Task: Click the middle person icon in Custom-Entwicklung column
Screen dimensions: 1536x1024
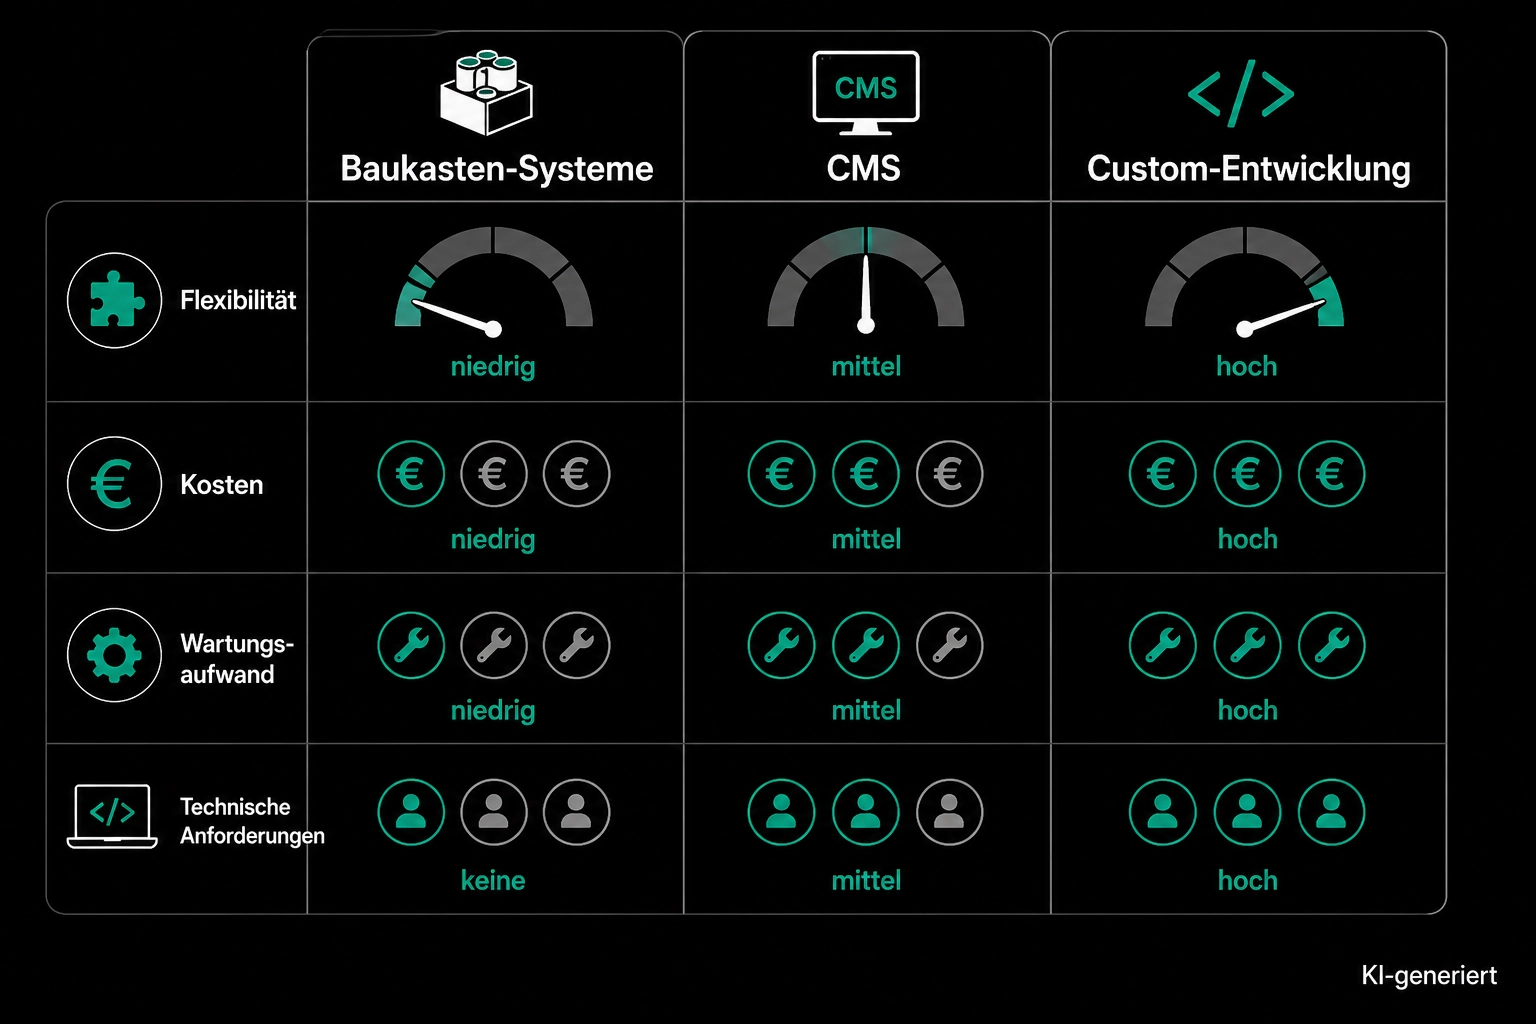Action: click(1247, 812)
